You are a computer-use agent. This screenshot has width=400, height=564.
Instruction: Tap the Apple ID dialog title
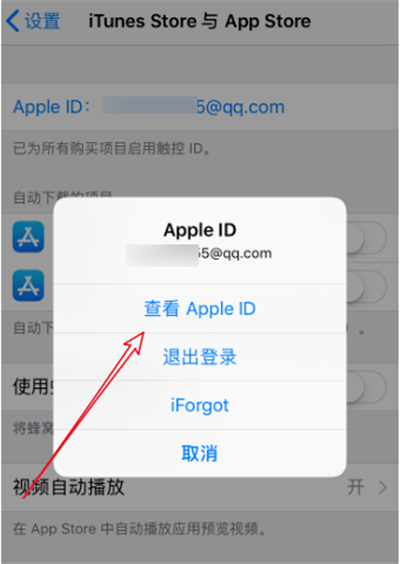[x=200, y=230]
